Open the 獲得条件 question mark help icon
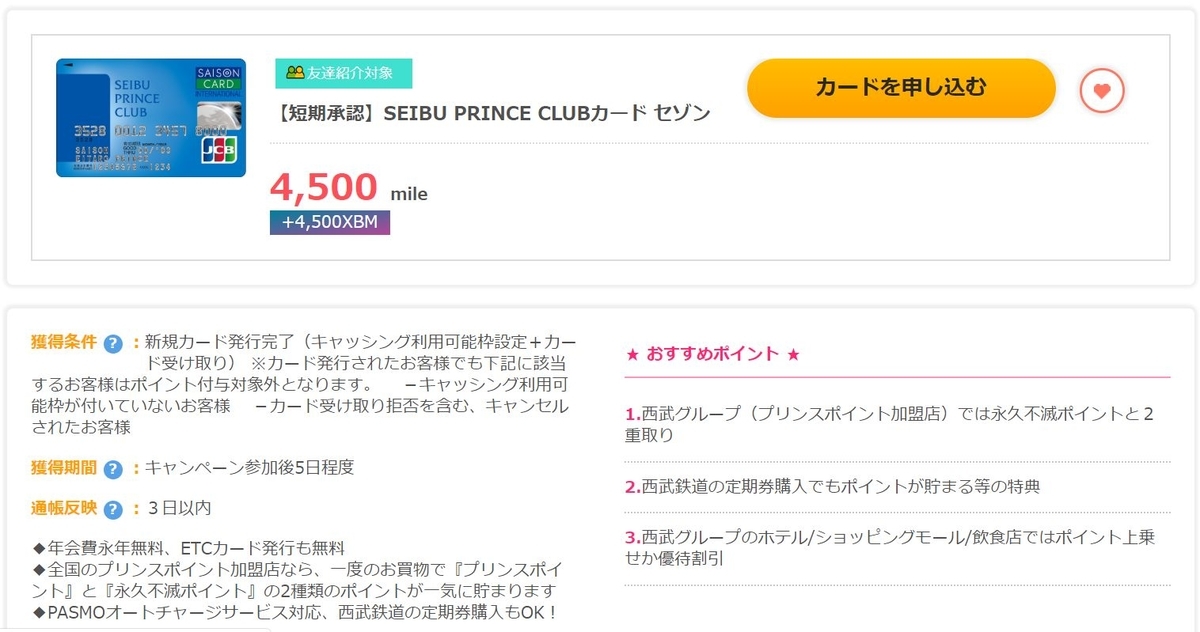Image resolution: width=1200 pixels, height=632 pixels. pyautogui.click(x=112, y=342)
